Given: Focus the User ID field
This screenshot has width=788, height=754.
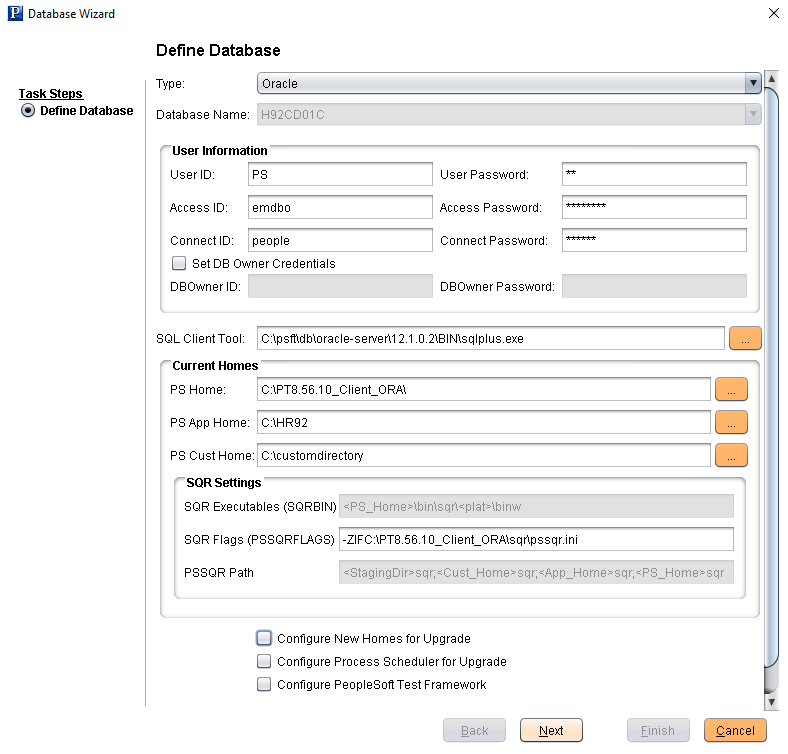Looking at the screenshot, I should (340, 174).
